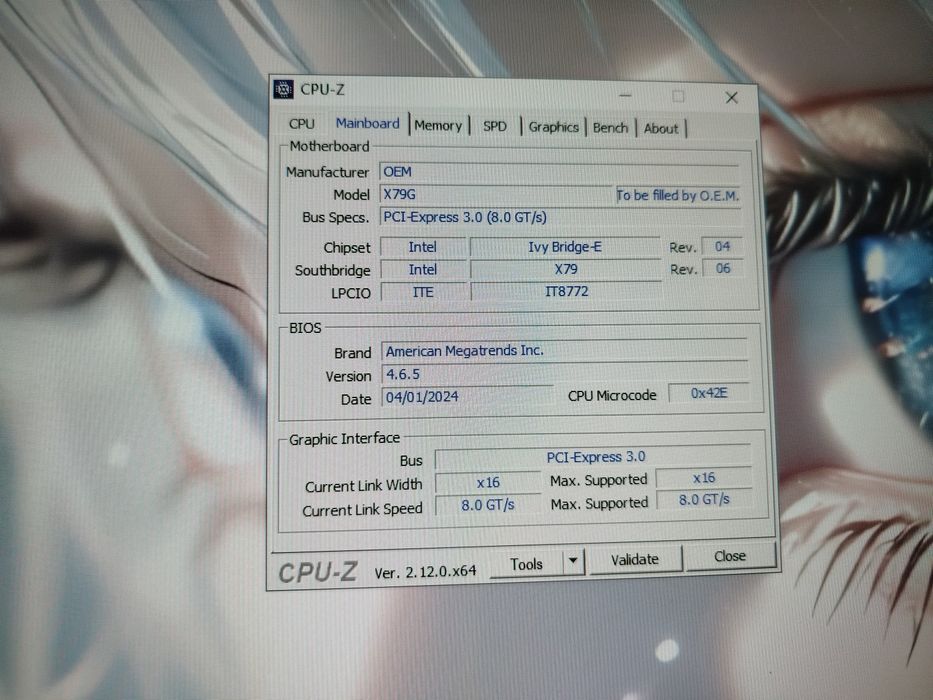
Task: Click the CPU-Z title bar text
Action: [322, 89]
